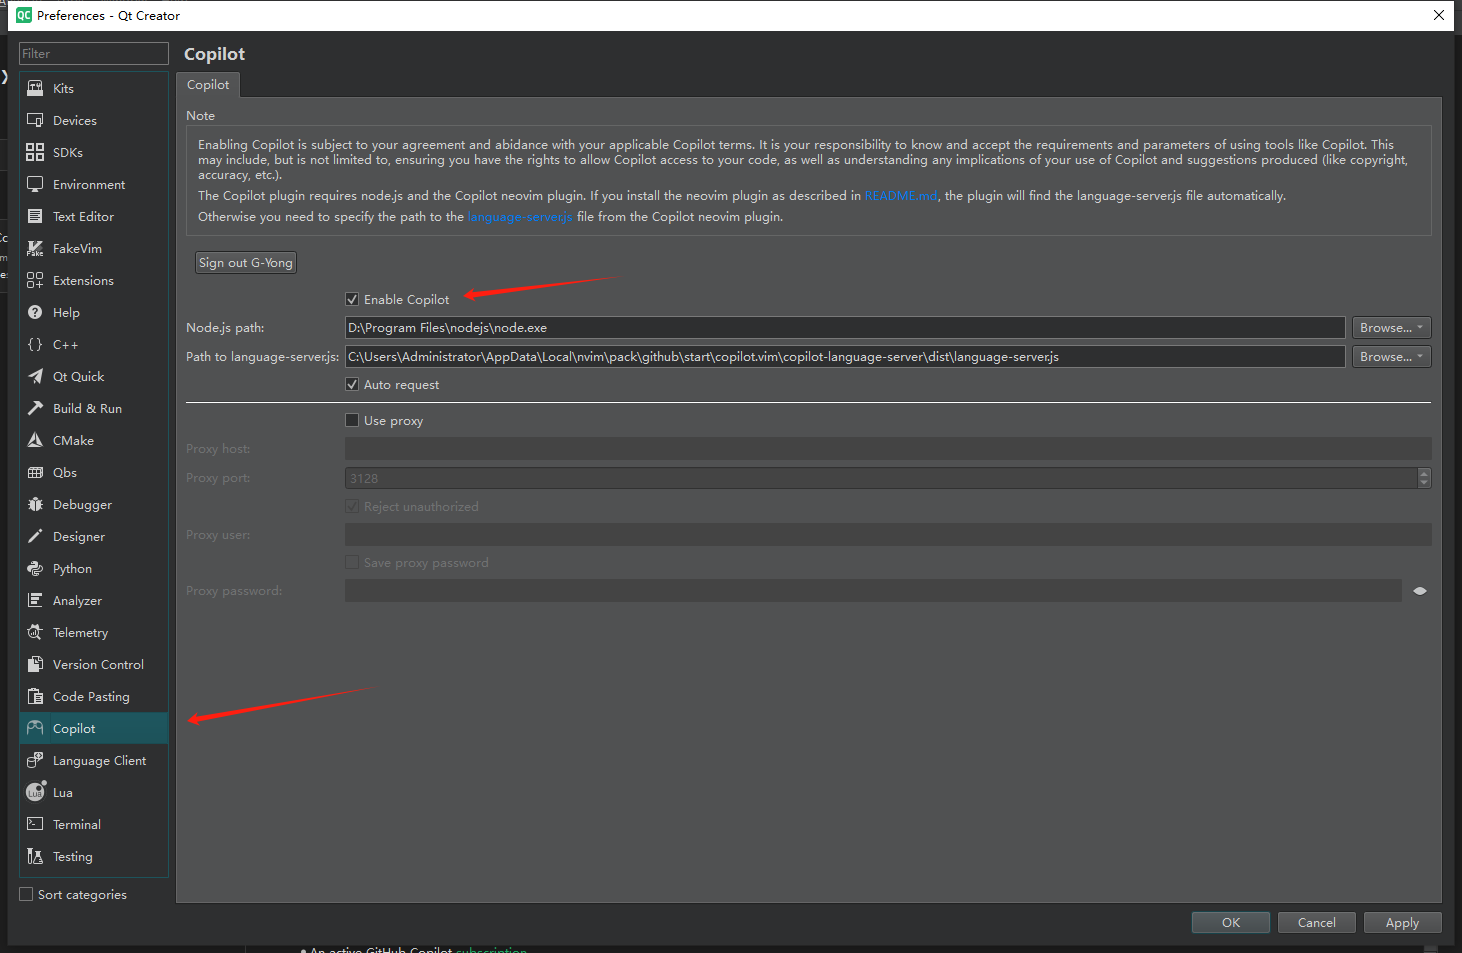Open the Extensions icon

35,280
